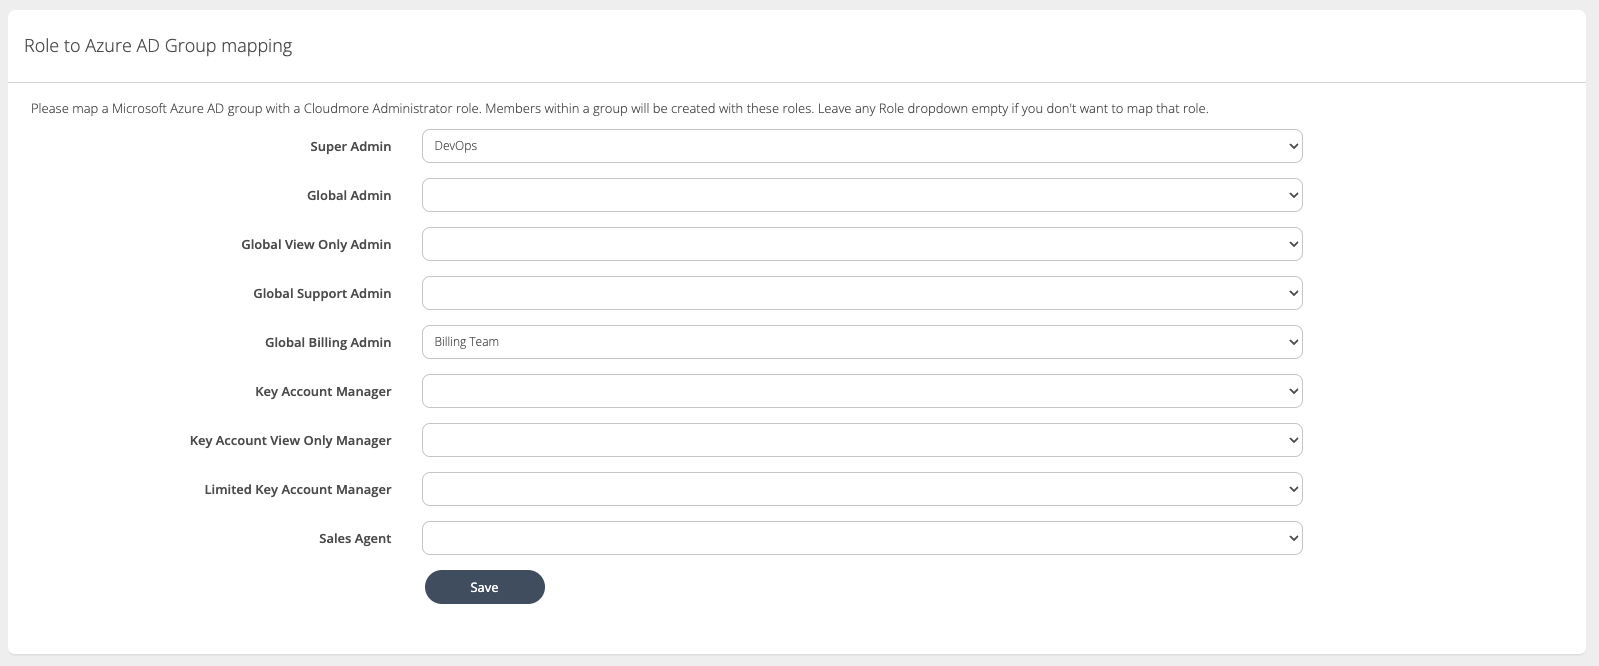This screenshot has height=666, width=1599.
Task: Open the Key Account View Only Manager dropdown
Action: coord(862,440)
